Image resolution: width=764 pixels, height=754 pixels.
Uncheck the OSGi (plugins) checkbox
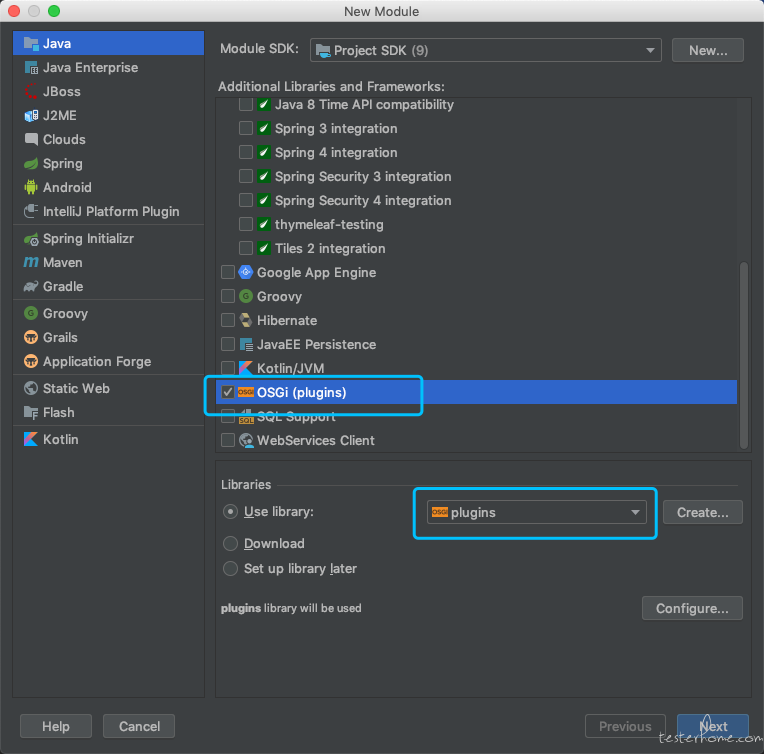228,392
